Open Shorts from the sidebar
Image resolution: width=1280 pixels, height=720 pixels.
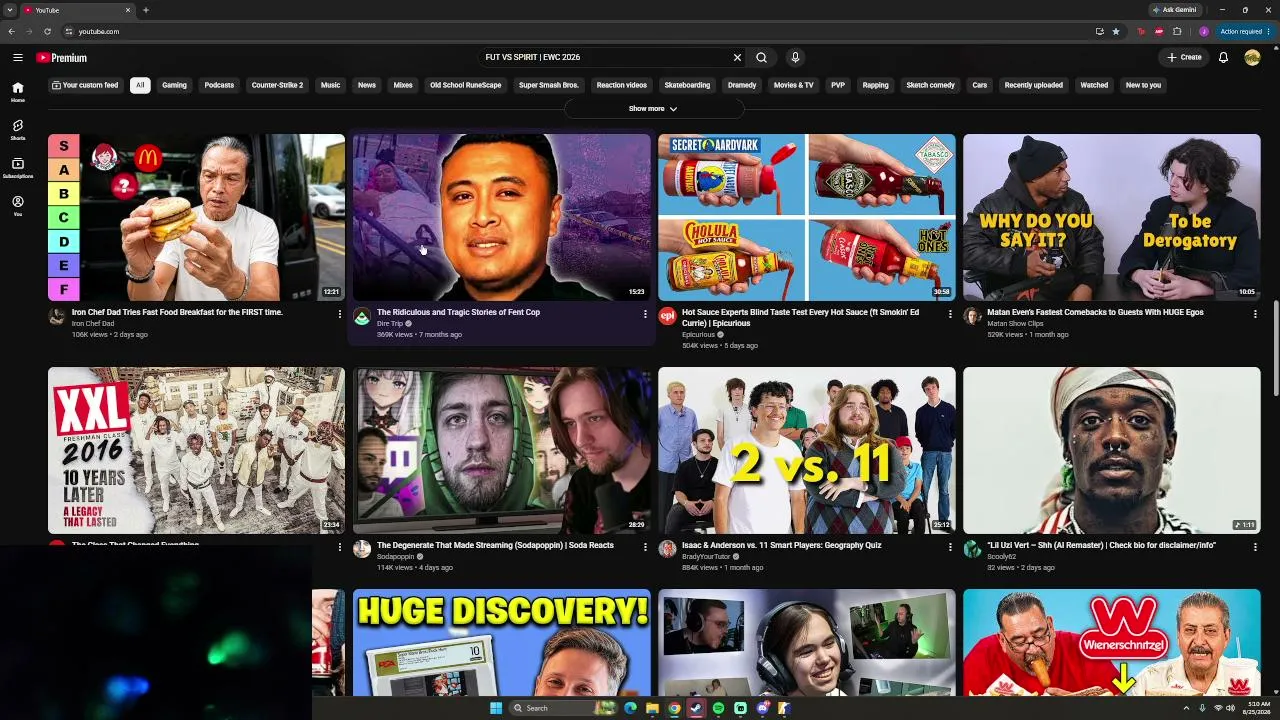click(18, 130)
